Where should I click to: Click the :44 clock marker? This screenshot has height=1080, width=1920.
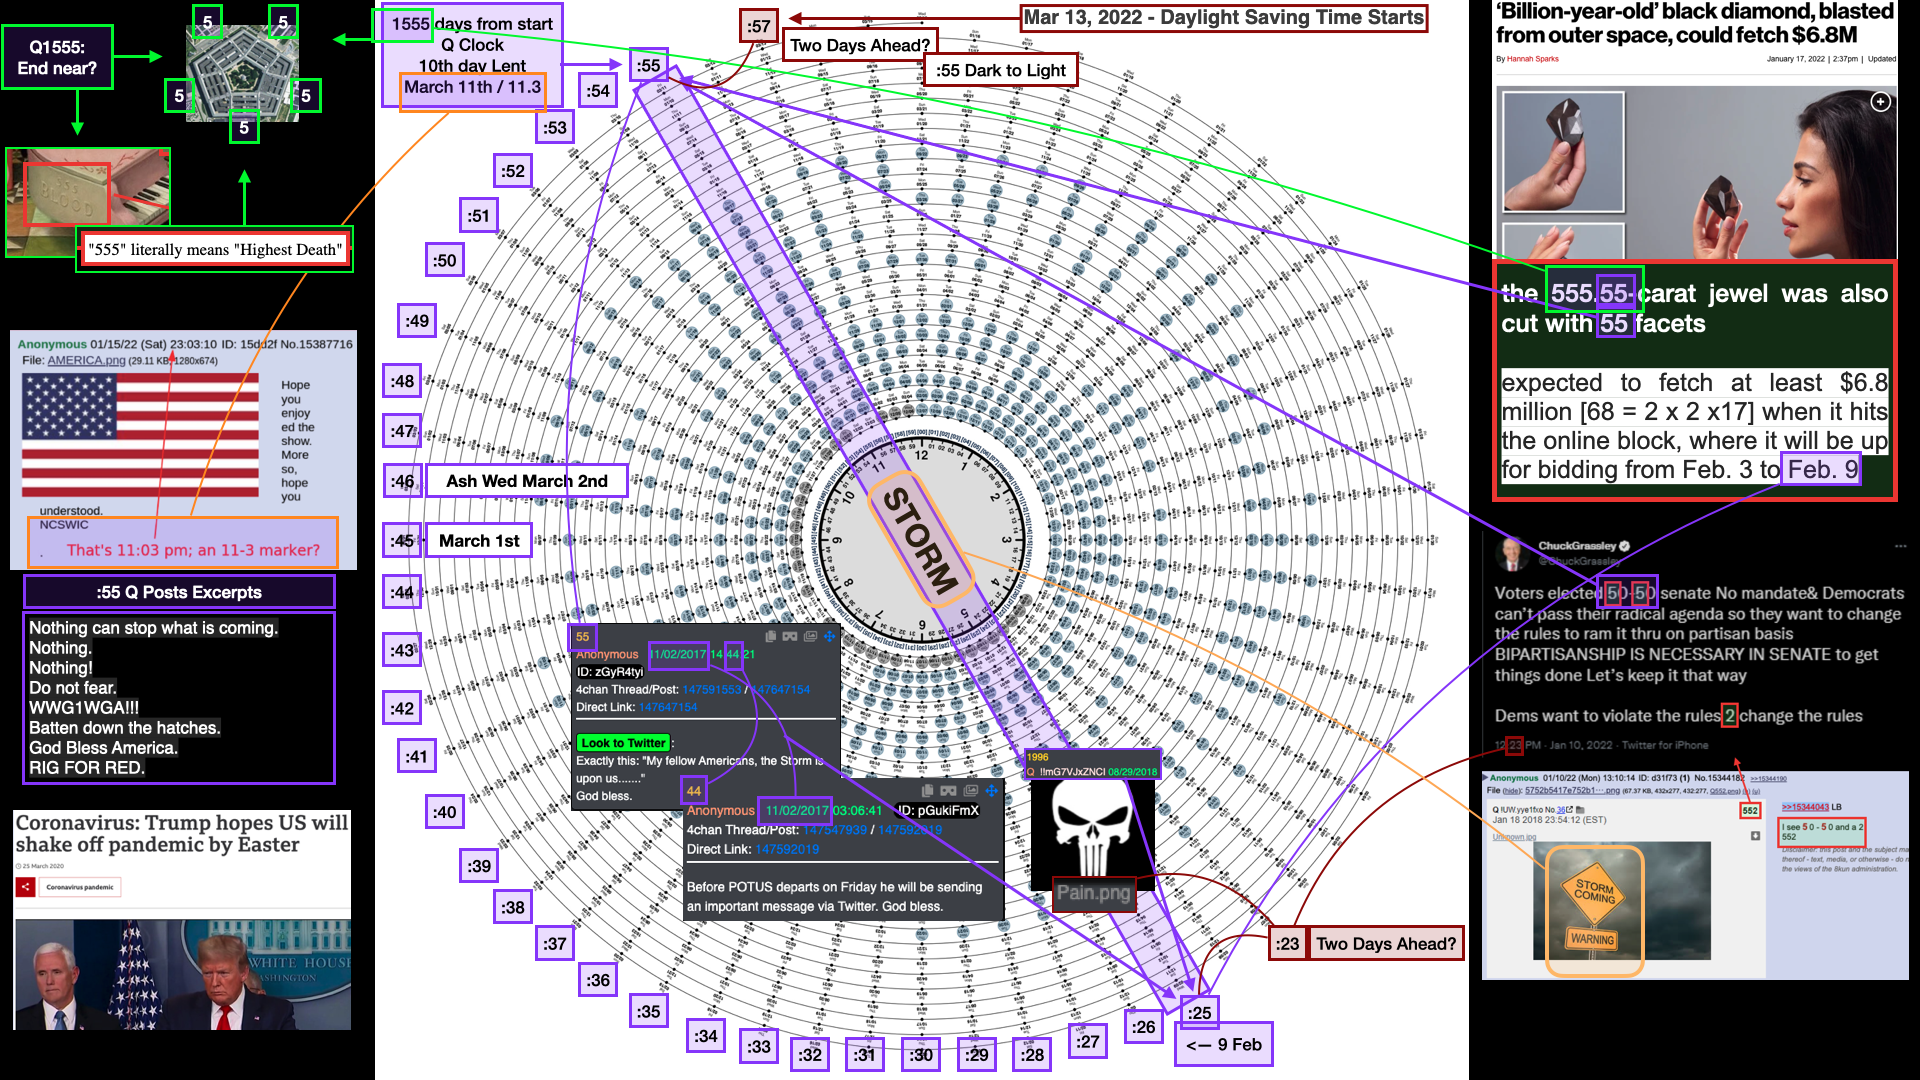pos(402,593)
